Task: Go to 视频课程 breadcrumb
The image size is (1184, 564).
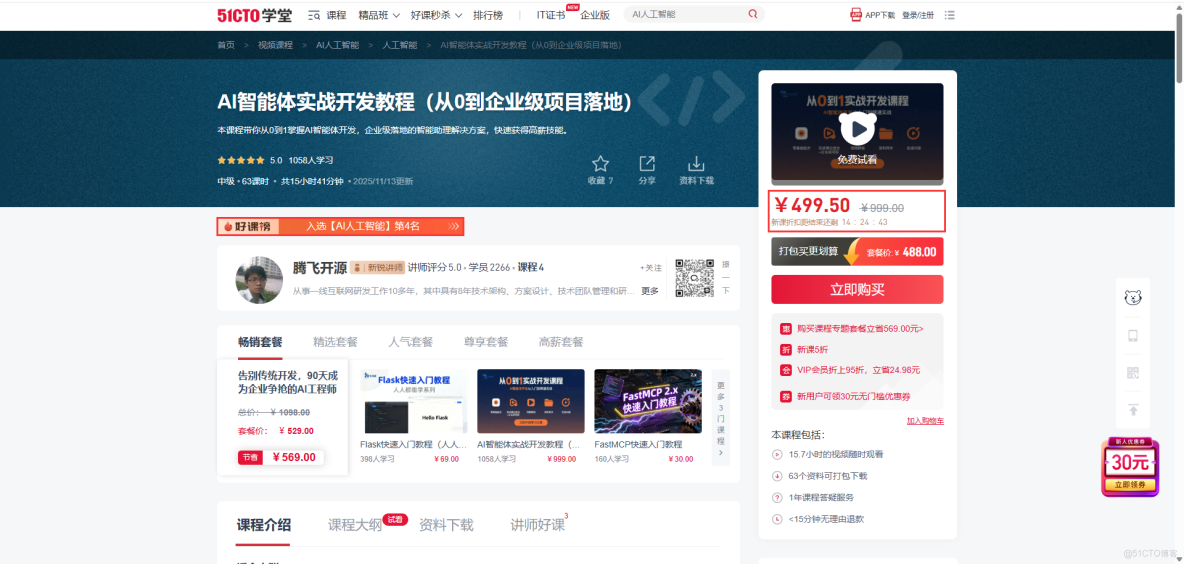Action: [275, 45]
